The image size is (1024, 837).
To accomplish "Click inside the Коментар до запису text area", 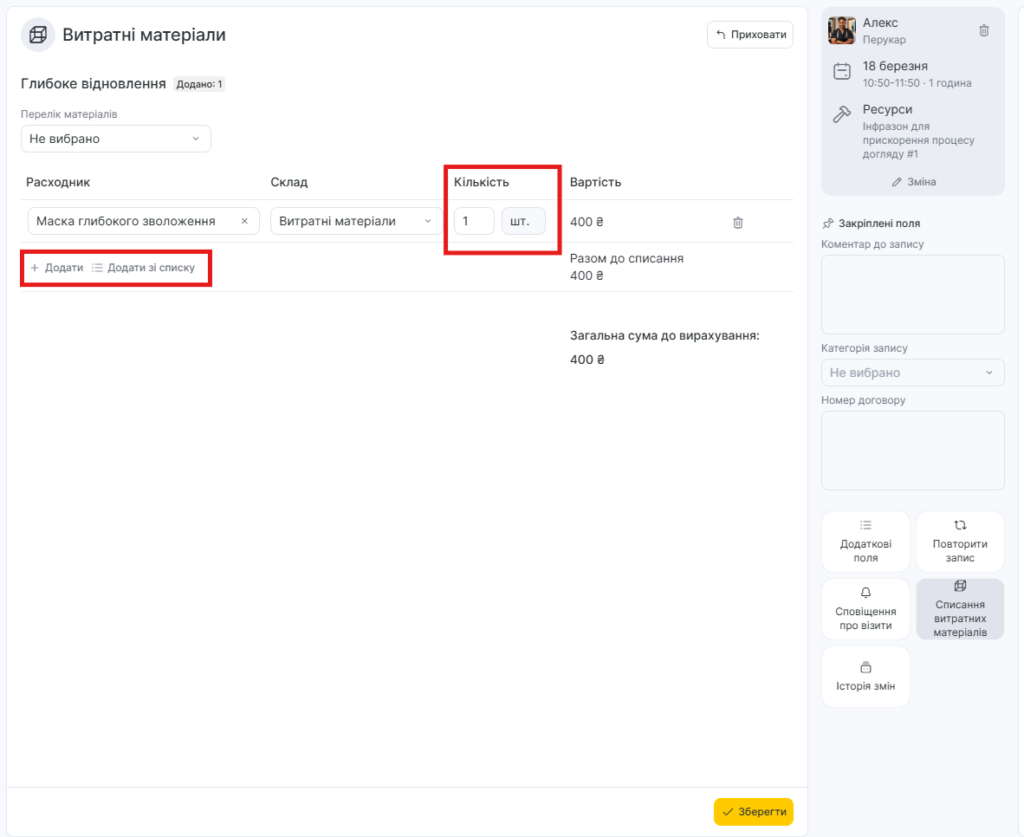I will pyautogui.click(x=912, y=294).
